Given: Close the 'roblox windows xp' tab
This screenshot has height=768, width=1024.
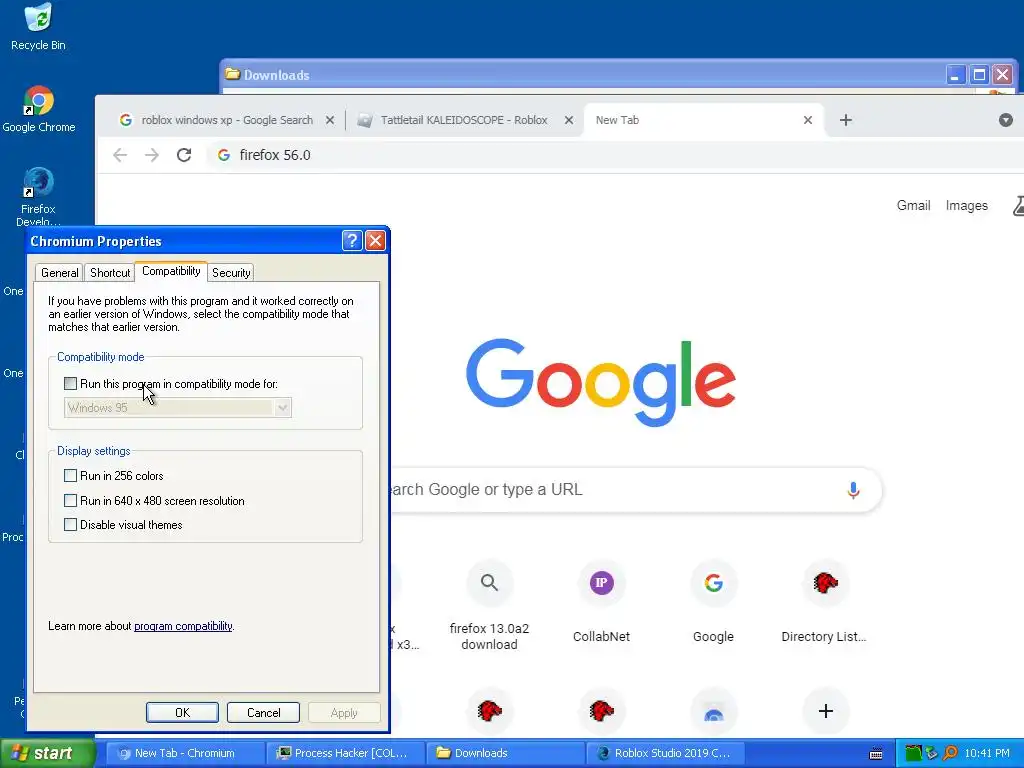Looking at the screenshot, I should (330, 120).
